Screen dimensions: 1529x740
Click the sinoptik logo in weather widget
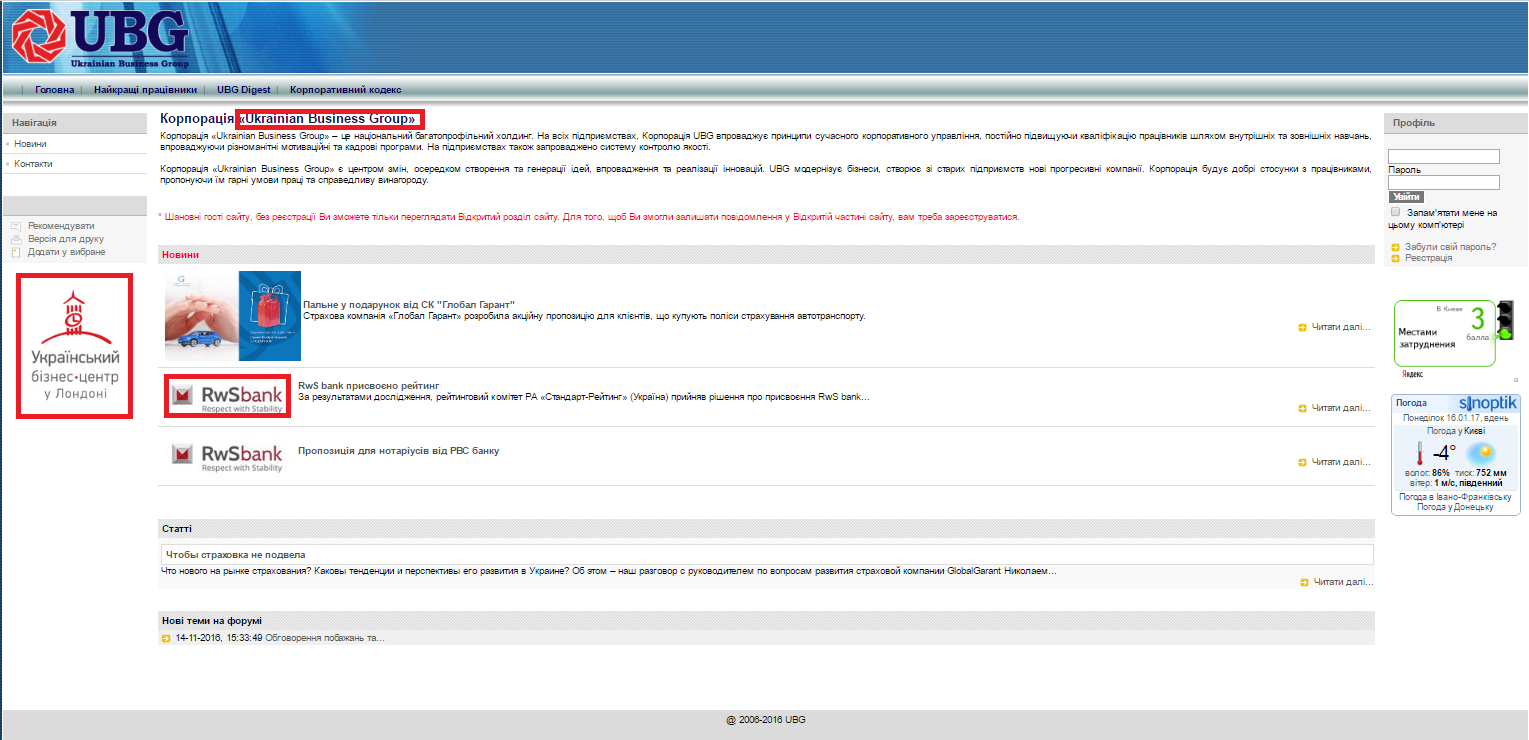click(x=1487, y=403)
